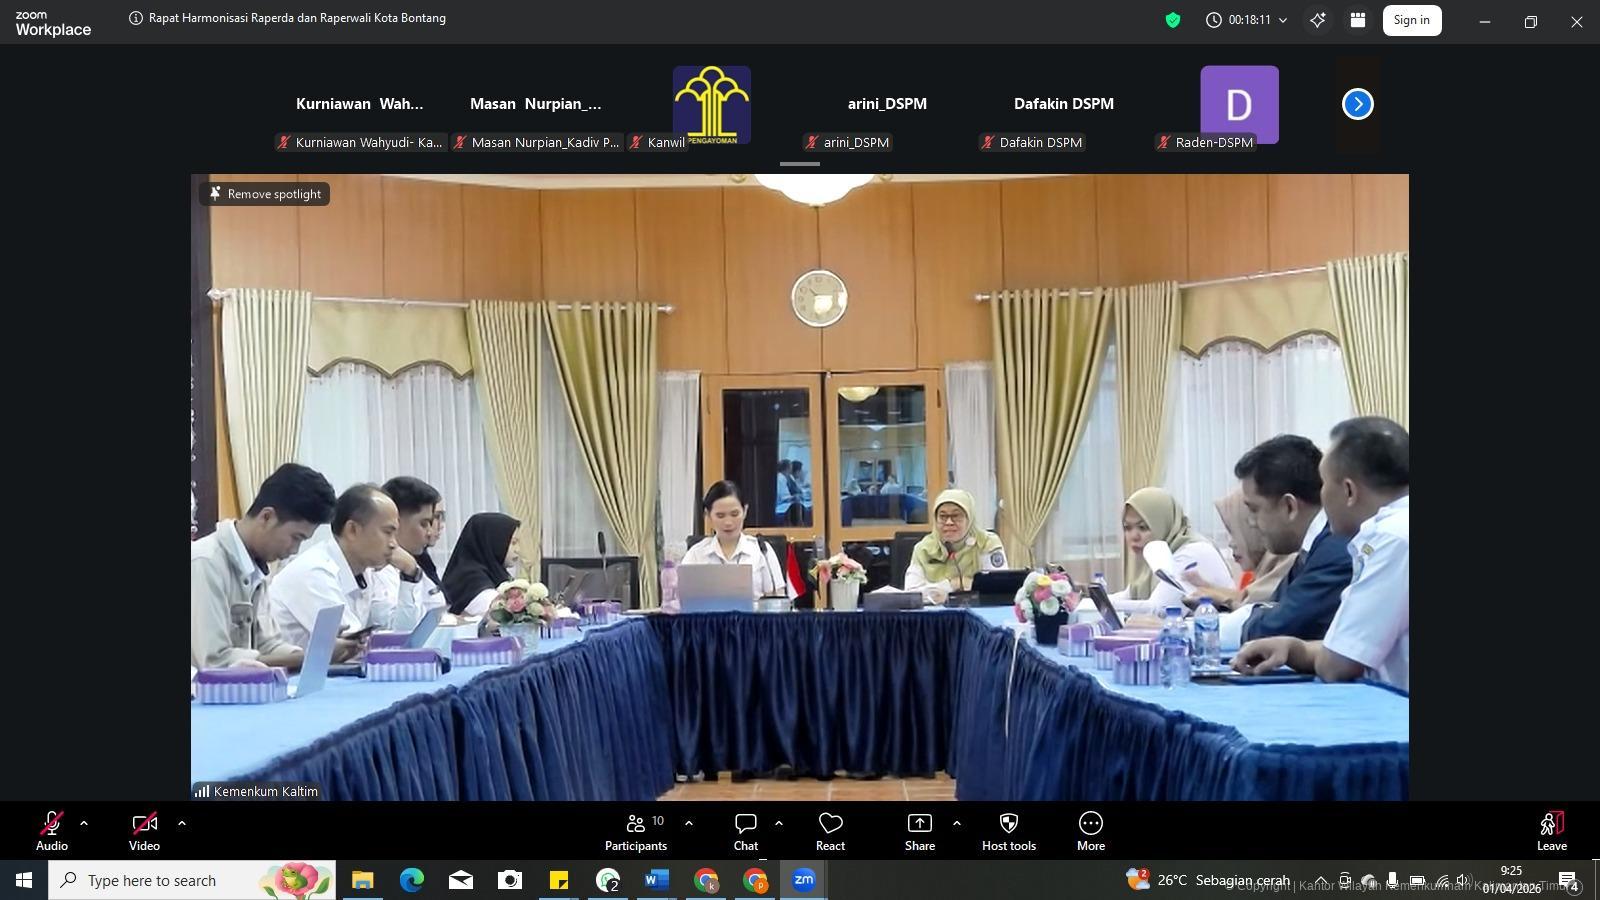The height and width of the screenshot is (900, 1600).
Task: Expand the video settings arrow
Action: (x=181, y=823)
